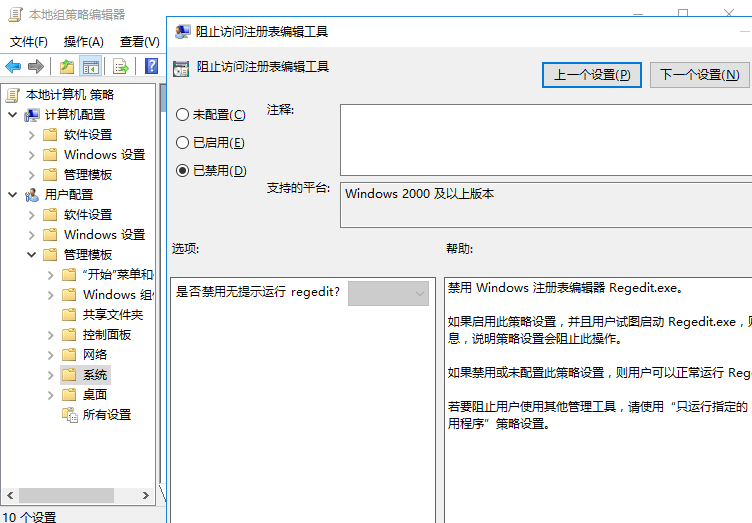Expand Windows 设置 under 用户配置

32,235
